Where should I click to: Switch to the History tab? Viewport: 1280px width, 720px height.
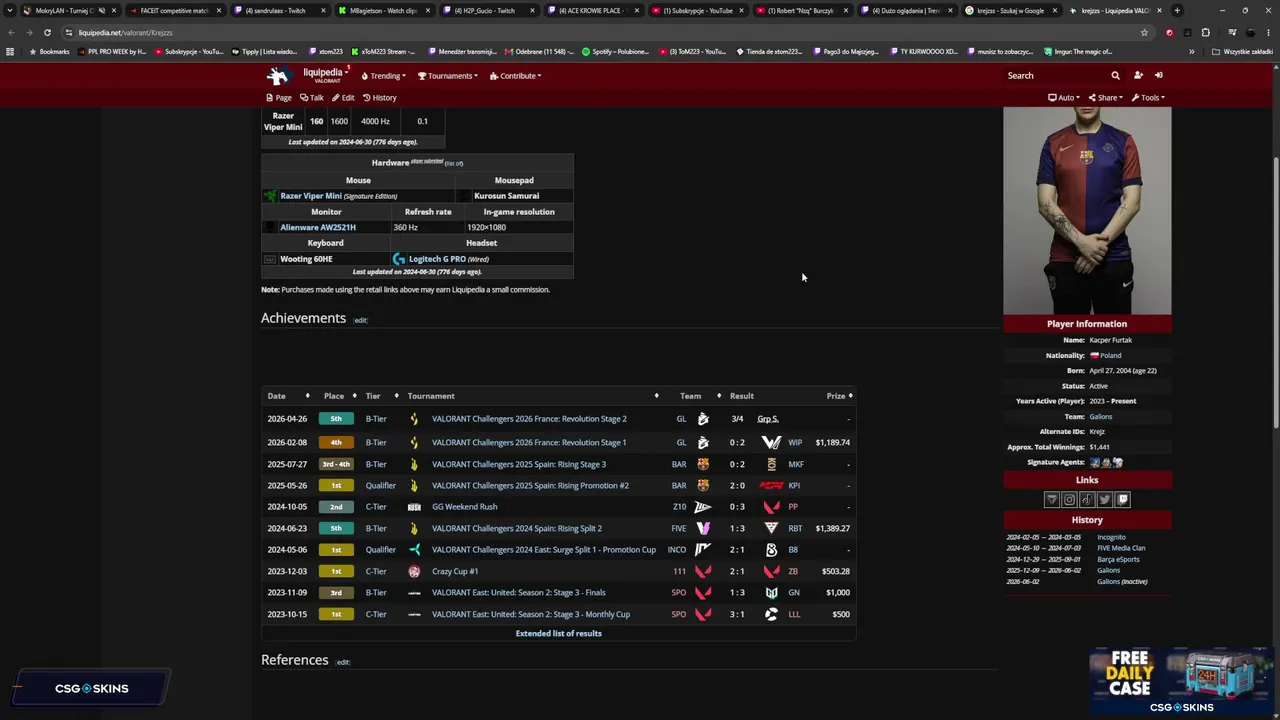click(x=380, y=98)
